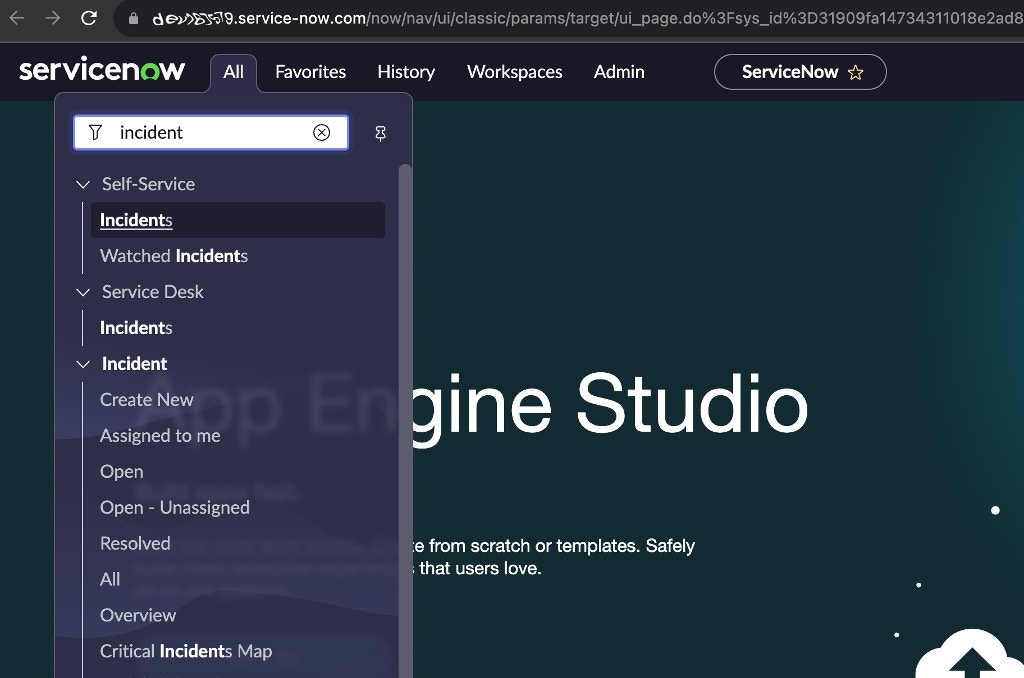Image resolution: width=1024 pixels, height=678 pixels.
Task: Switch to the History tab
Action: (406, 72)
